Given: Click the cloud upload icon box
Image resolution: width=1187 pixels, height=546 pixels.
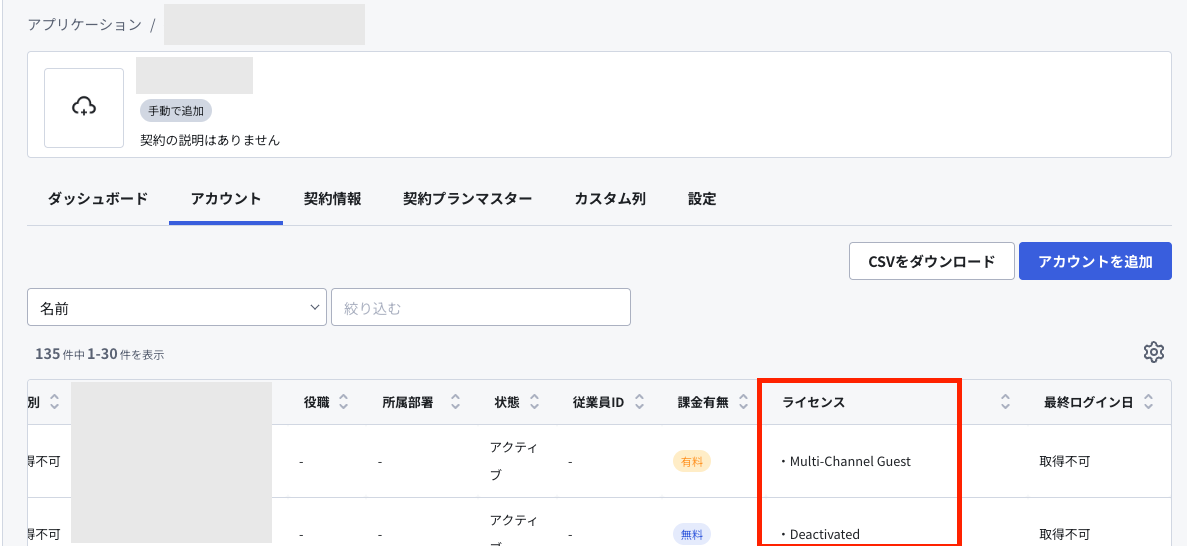Looking at the screenshot, I should pos(84,108).
